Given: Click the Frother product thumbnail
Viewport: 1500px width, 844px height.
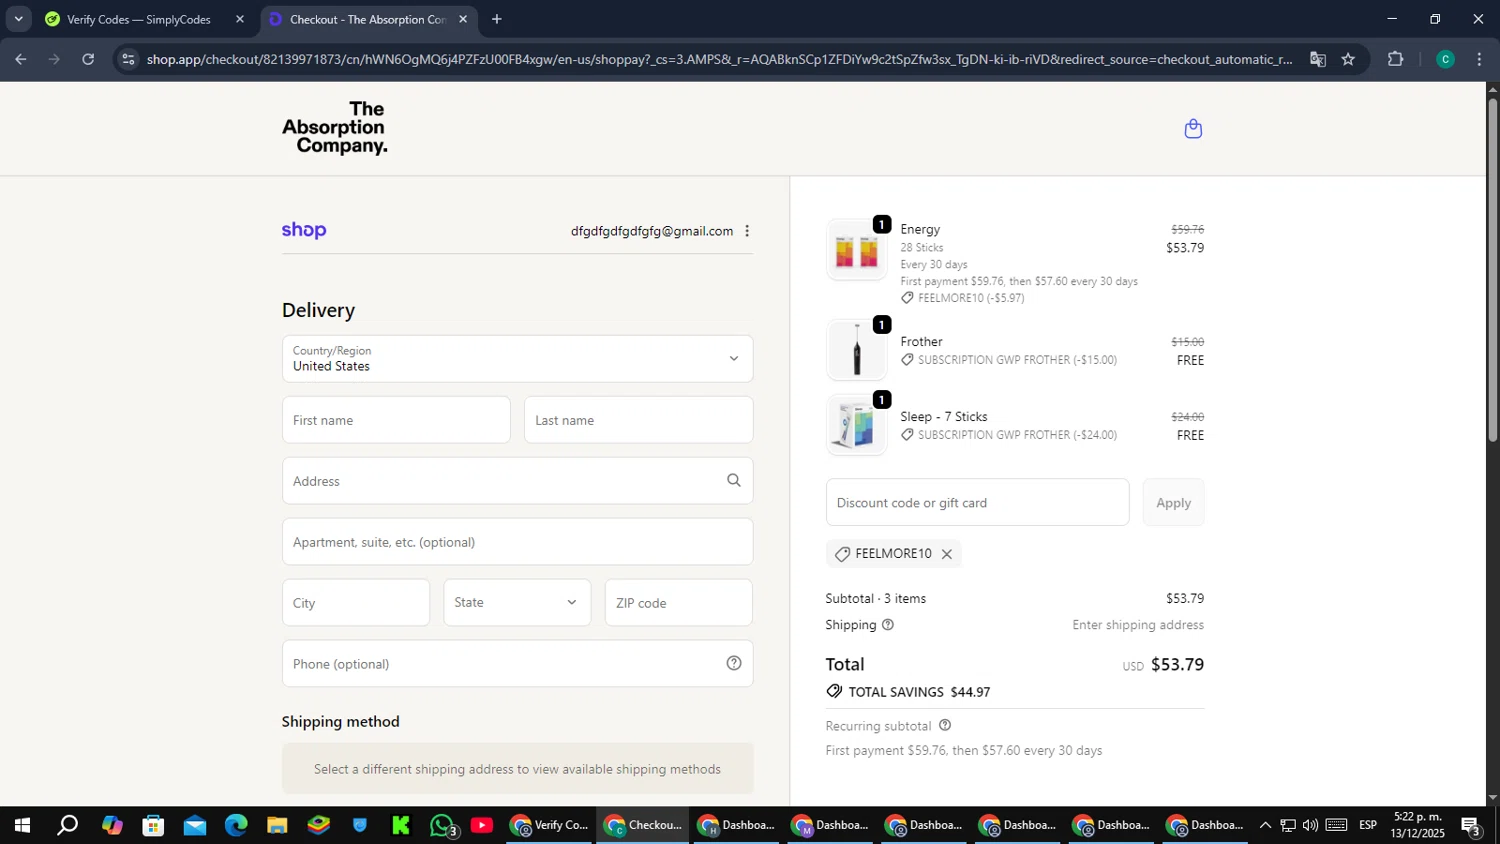Looking at the screenshot, I should point(856,350).
